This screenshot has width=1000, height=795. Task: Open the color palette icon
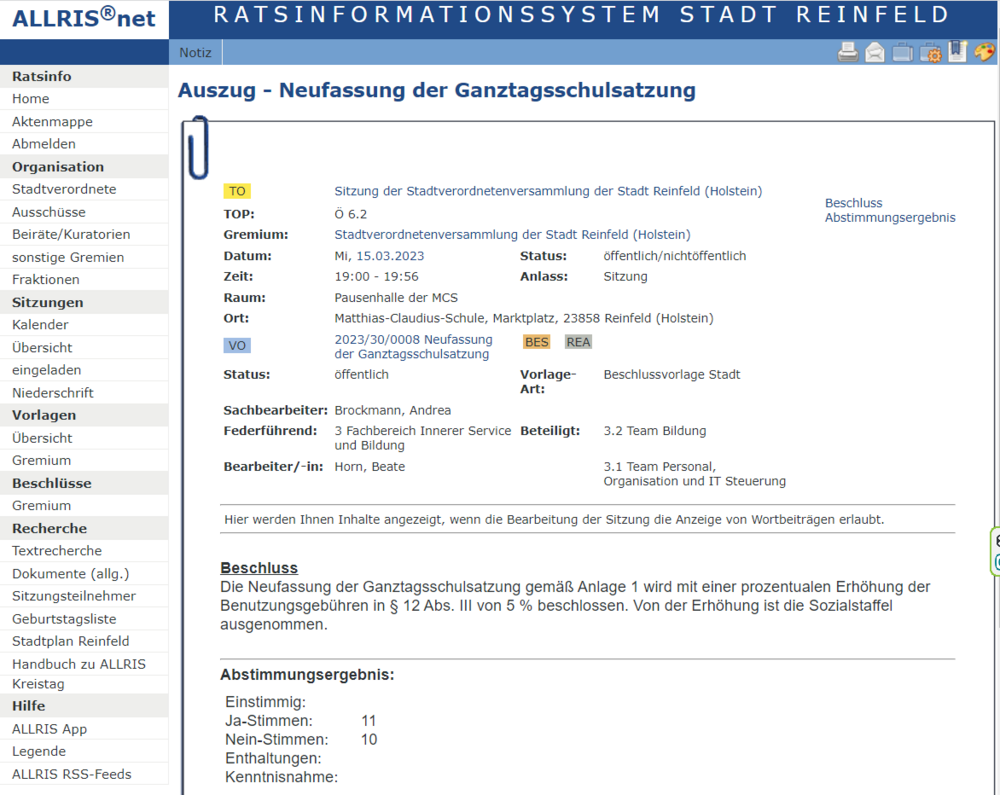tap(984, 53)
